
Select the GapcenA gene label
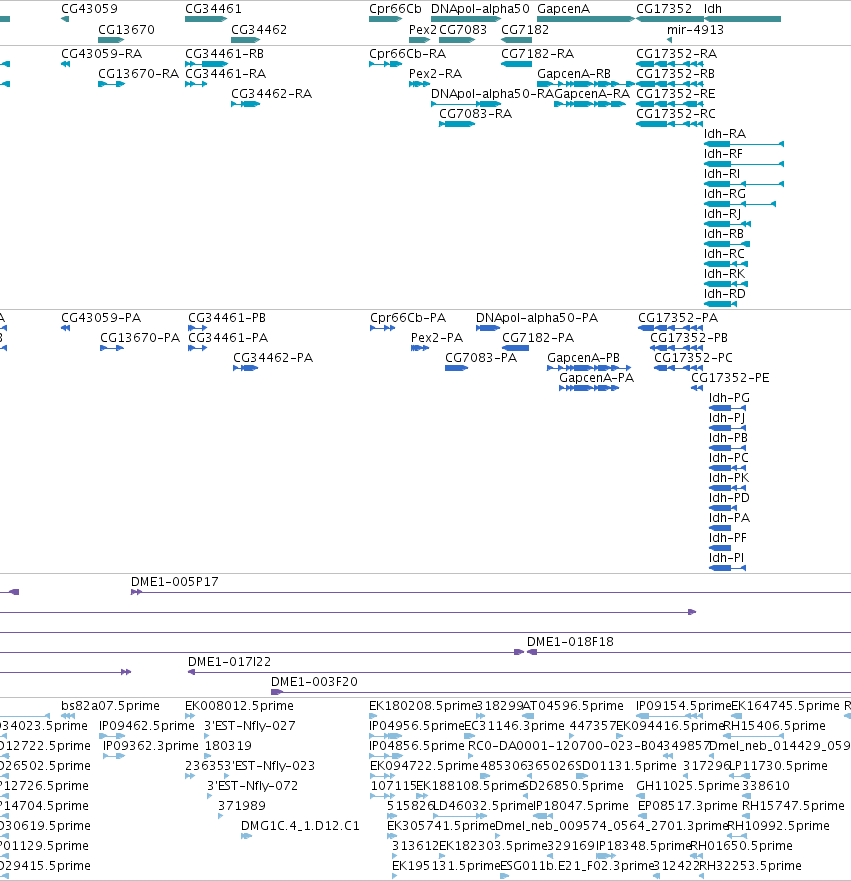point(563,9)
